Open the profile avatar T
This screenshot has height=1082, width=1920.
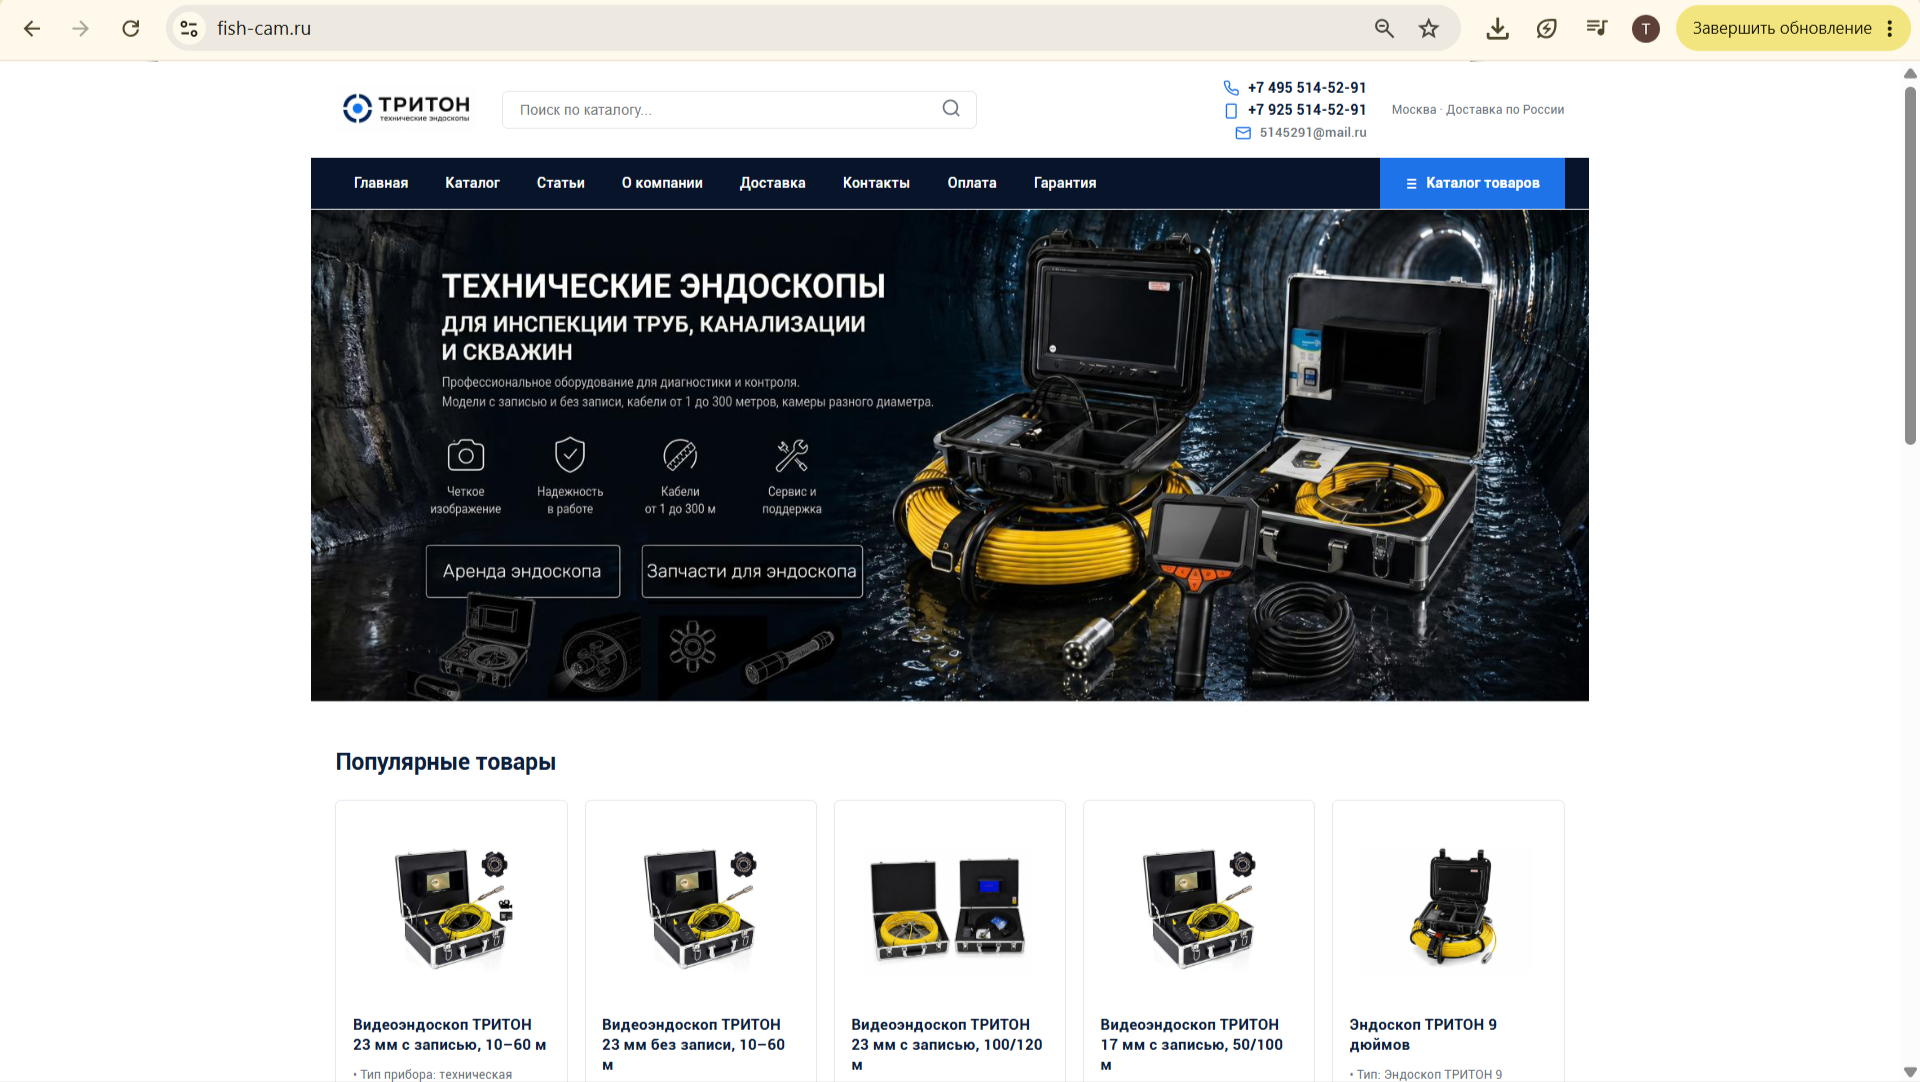coord(1646,28)
